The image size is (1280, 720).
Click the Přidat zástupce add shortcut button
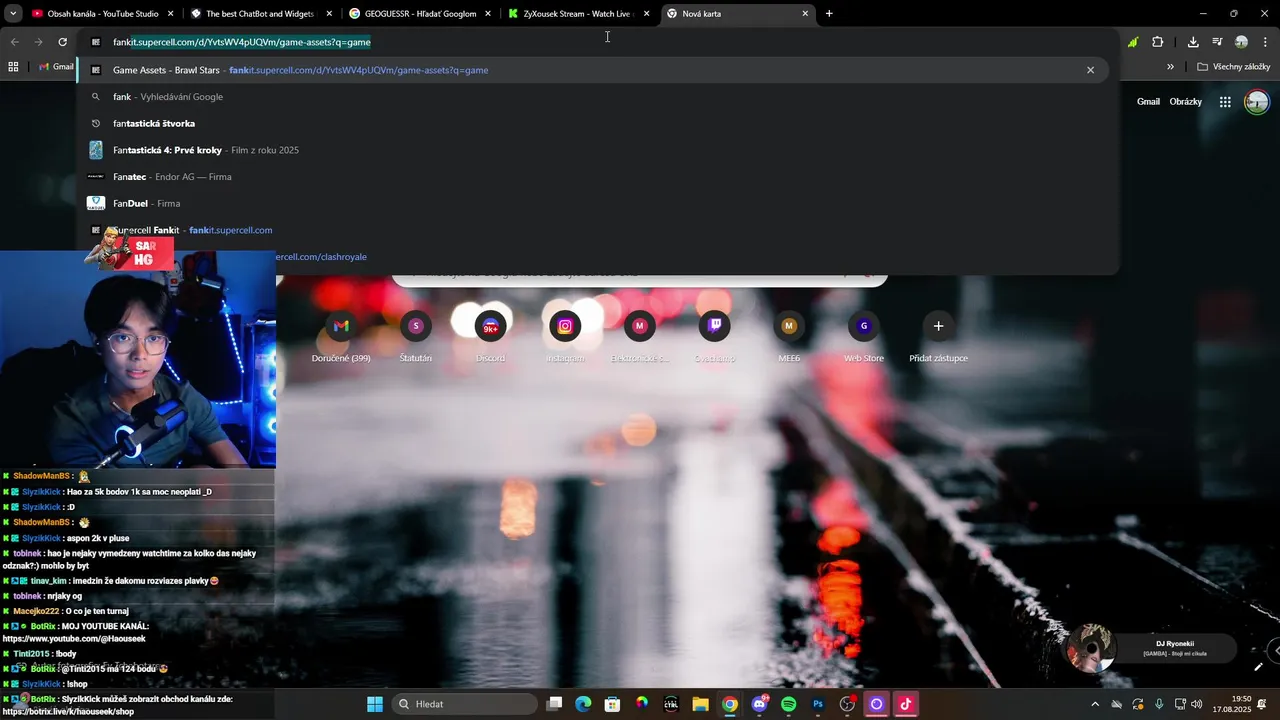click(938, 337)
